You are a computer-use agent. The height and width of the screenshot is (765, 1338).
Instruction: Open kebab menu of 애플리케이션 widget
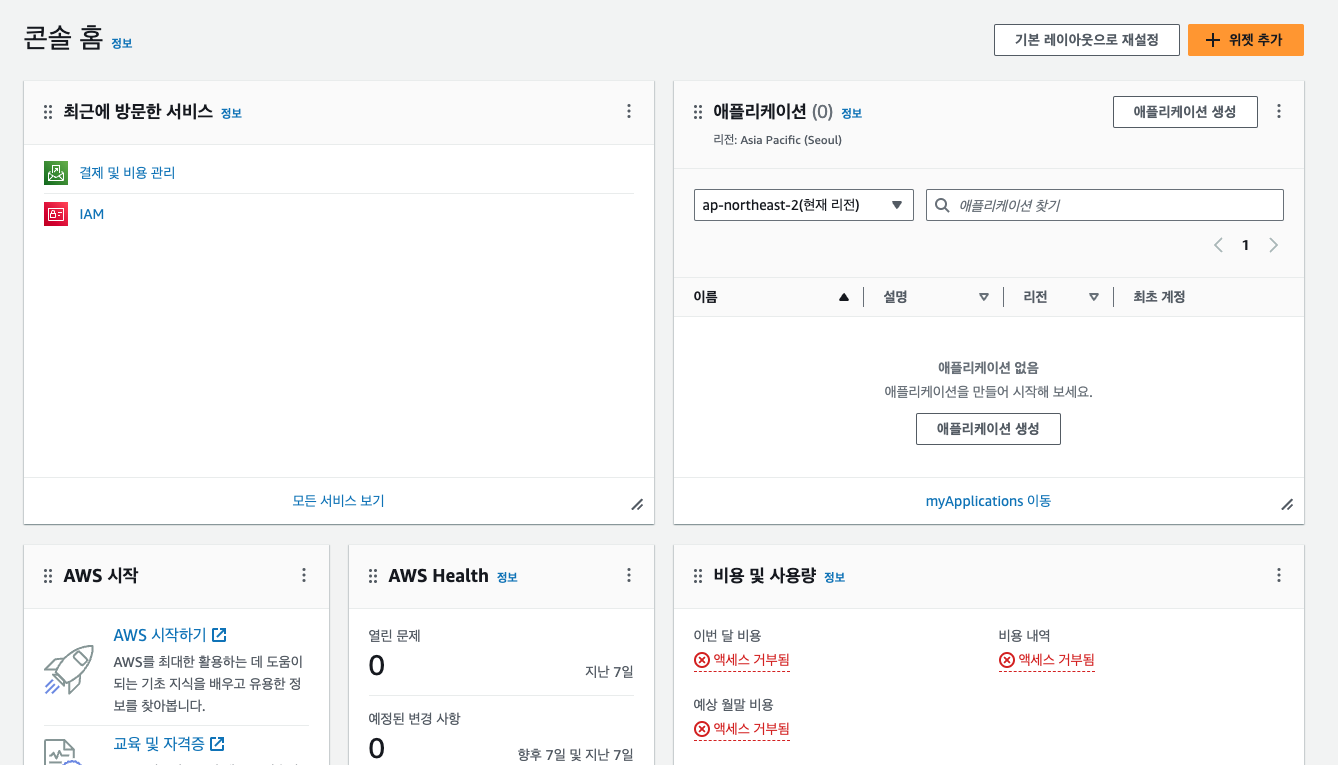click(x=1279, y=111)
